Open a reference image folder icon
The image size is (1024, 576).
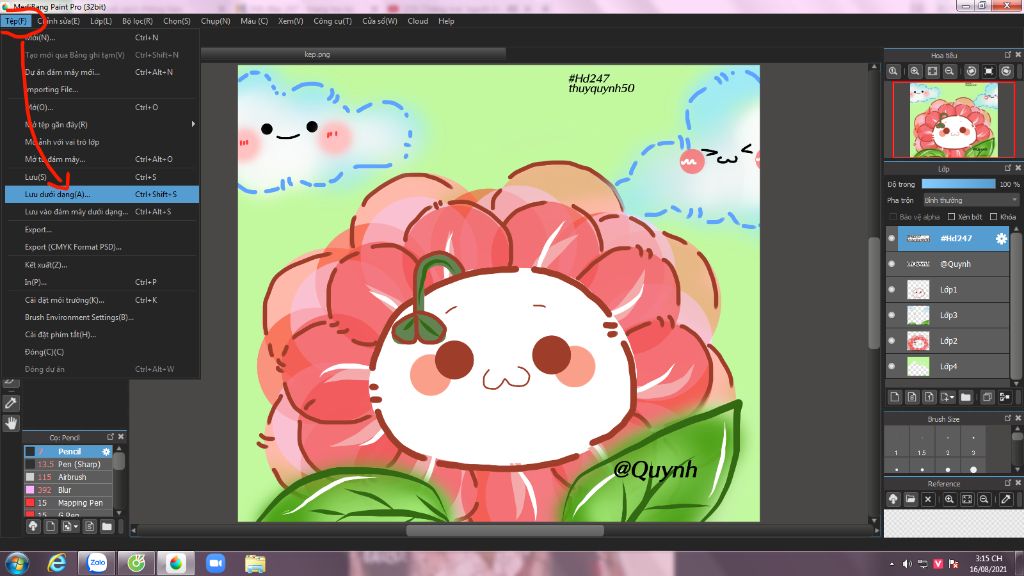pos(910,500)
